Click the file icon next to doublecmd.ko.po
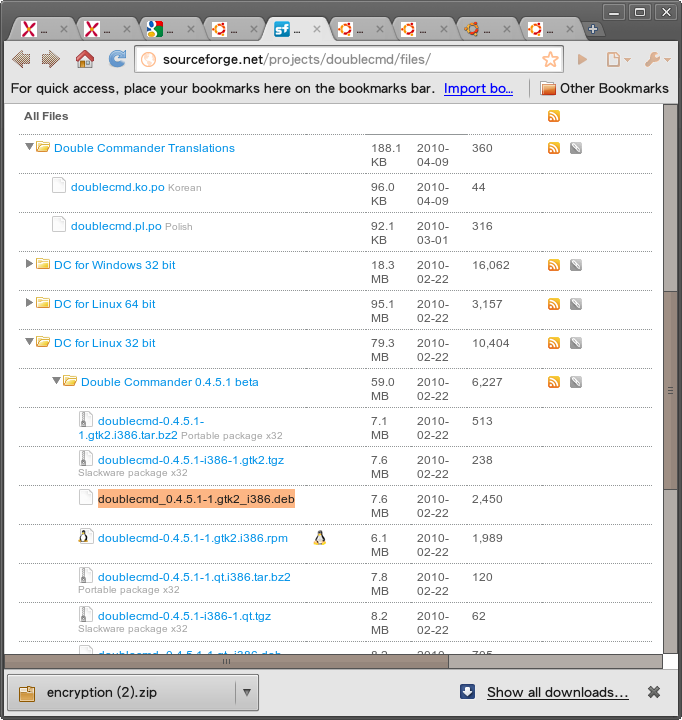682x720 pixels. 59,185
